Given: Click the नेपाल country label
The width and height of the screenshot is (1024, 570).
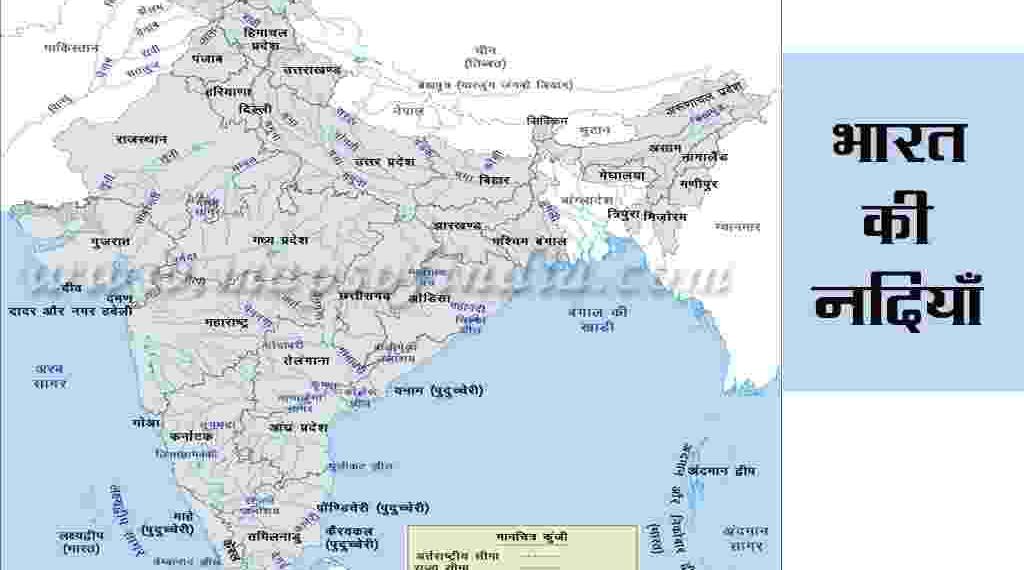Looking at the screenshot, I should 408,110.
